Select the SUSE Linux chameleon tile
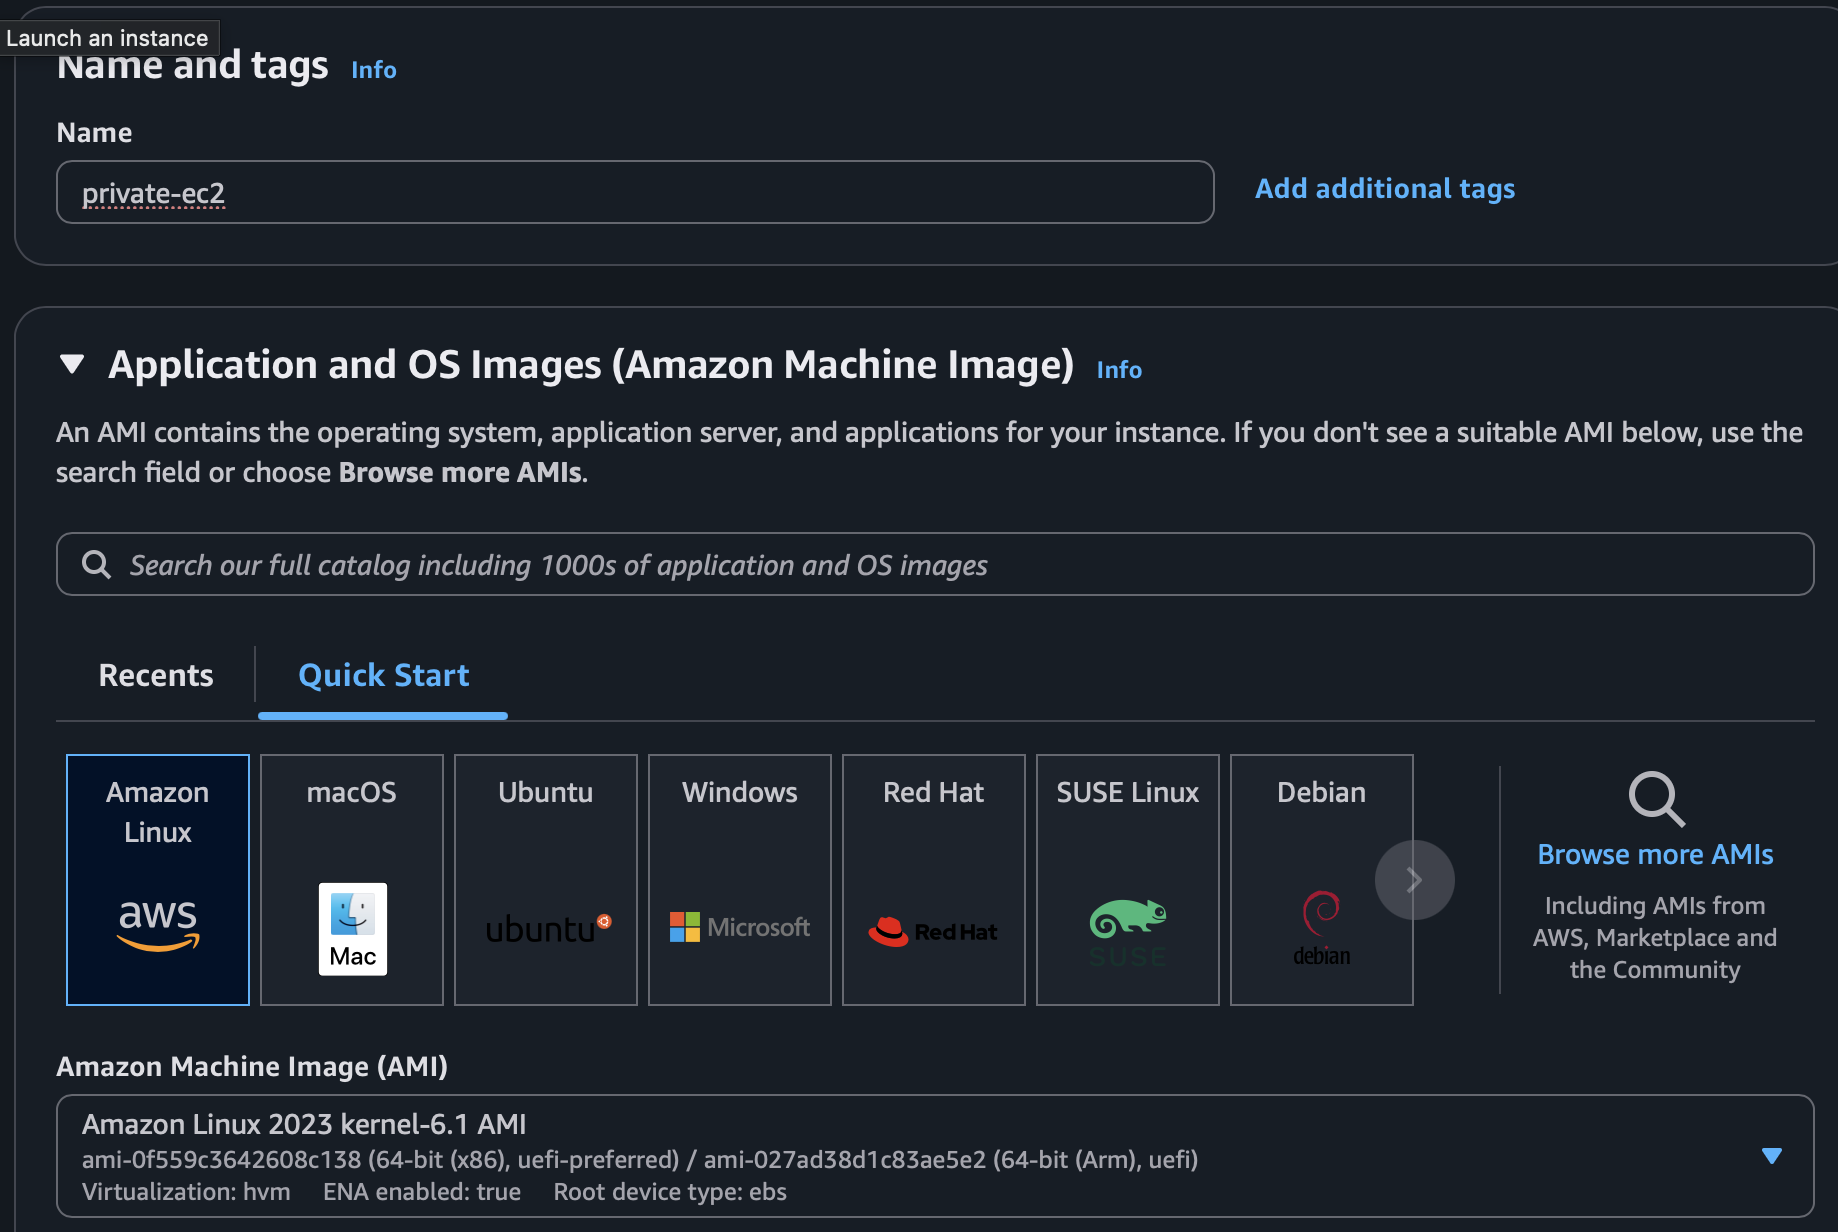1838x1232 pixels. click(1128, 879)
